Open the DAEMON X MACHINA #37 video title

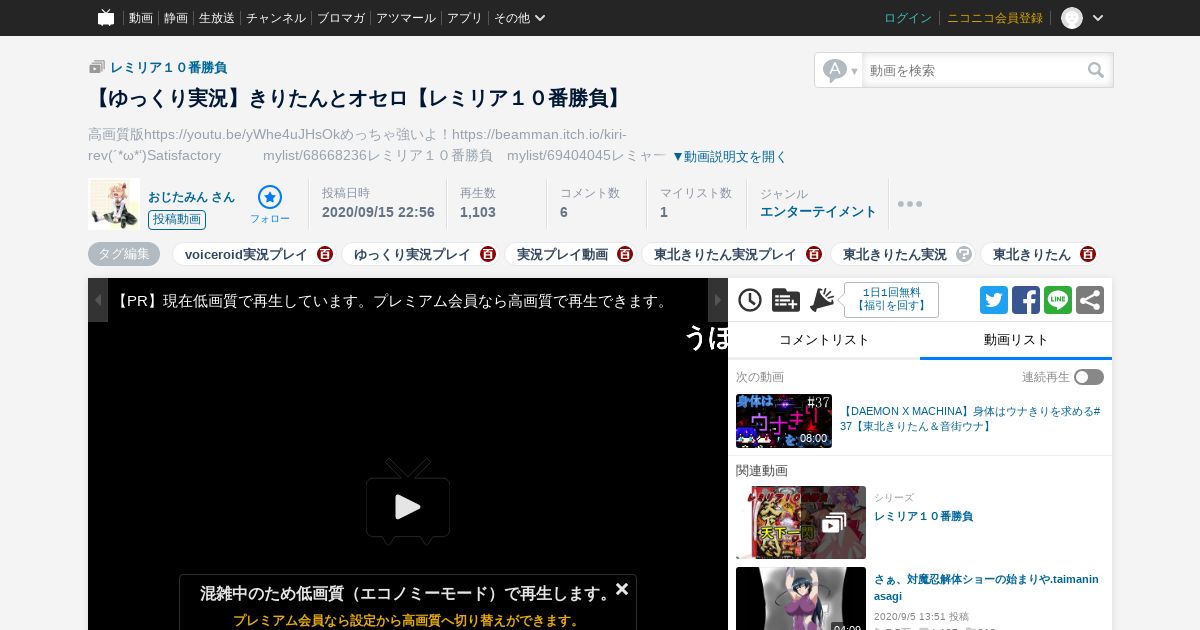click(970, 419)
